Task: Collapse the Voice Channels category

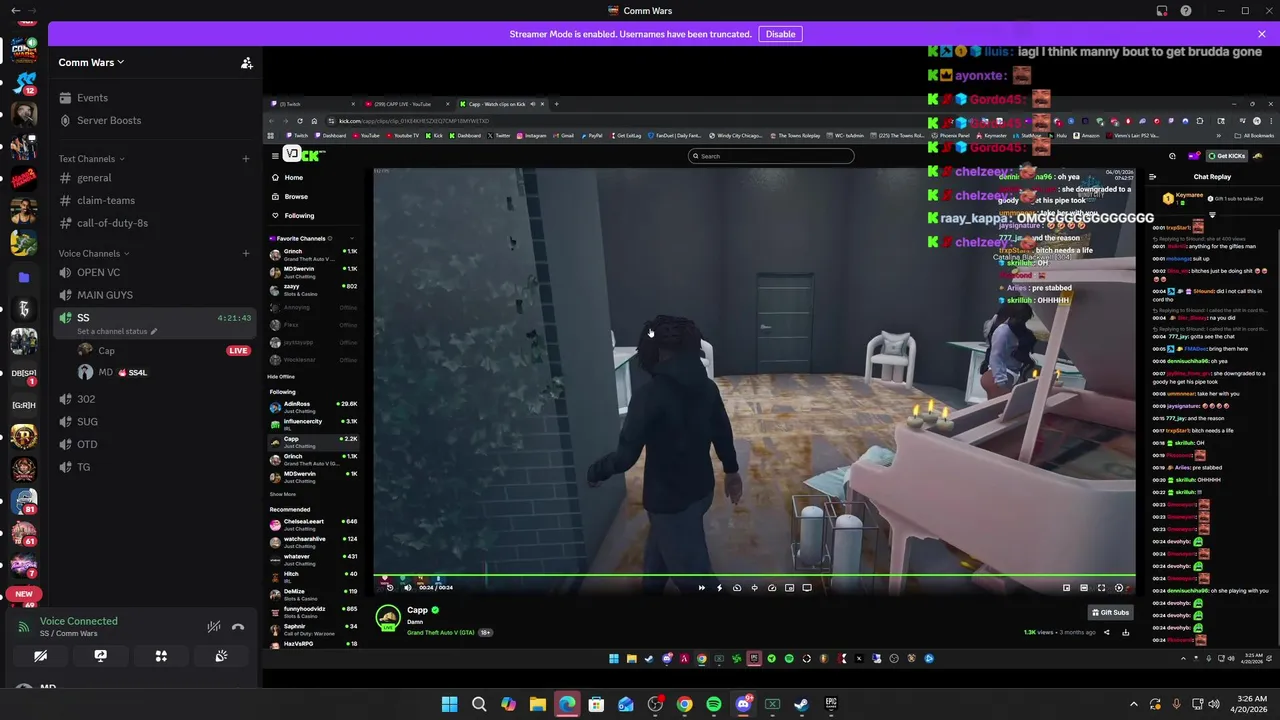Action: (94, 253)
